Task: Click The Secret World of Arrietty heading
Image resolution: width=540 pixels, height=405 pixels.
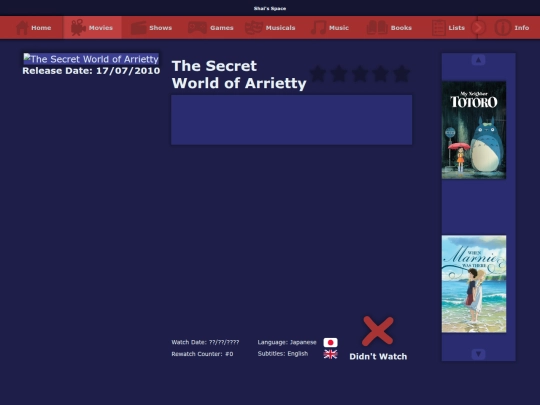Action: click(239, 74)
